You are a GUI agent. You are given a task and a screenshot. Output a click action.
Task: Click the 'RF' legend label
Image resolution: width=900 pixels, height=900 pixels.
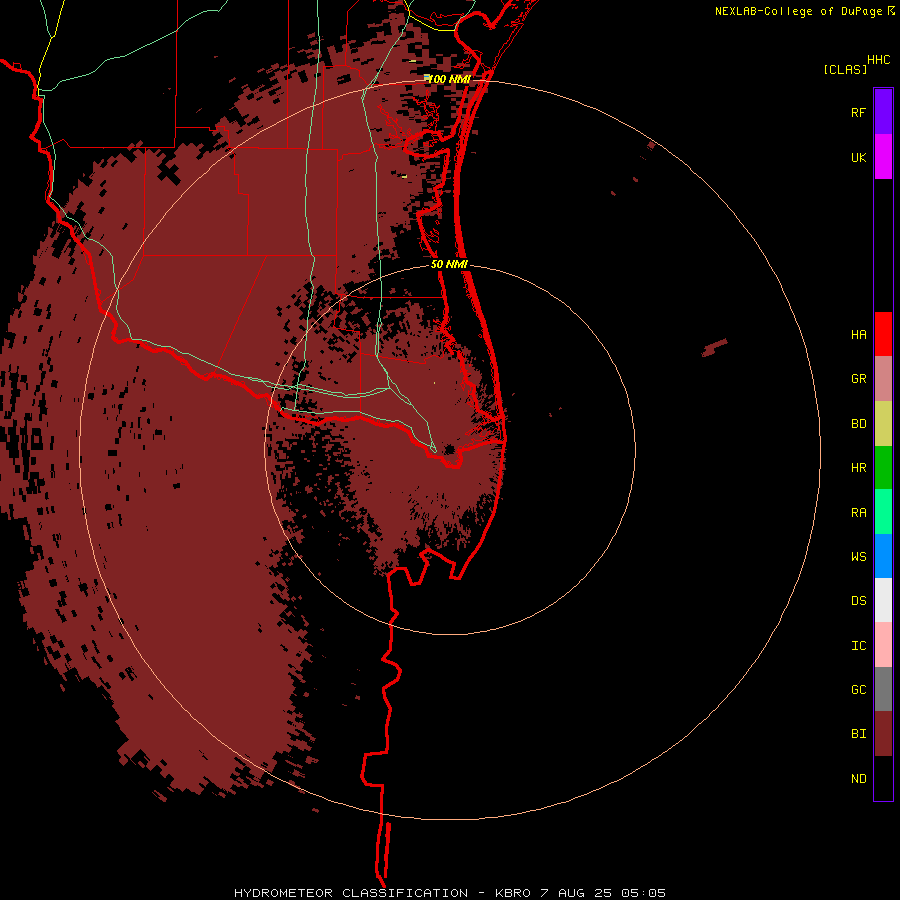pyautogui.click(x=859, y=112)
